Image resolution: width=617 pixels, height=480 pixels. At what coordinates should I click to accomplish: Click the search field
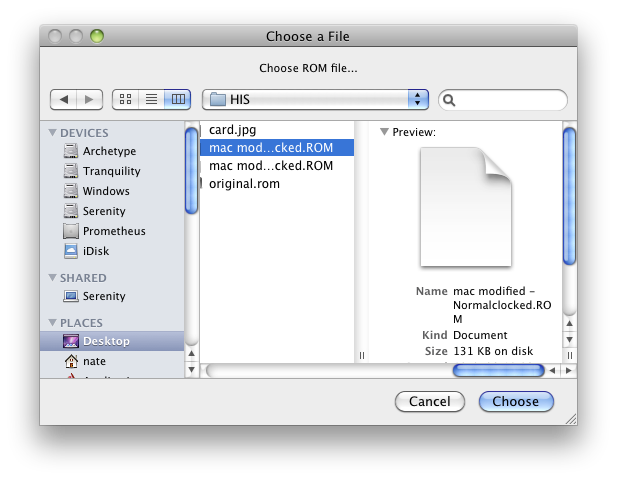point(503,100)
